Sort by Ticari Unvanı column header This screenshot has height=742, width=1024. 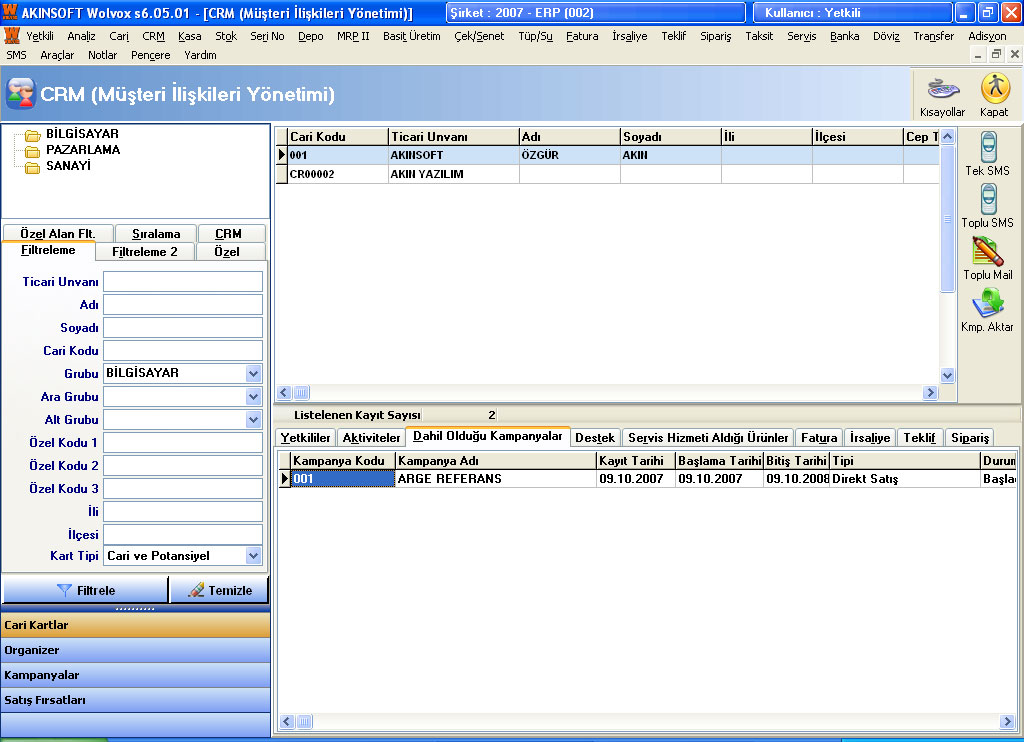pyautogui.click(x=453, y=137)
